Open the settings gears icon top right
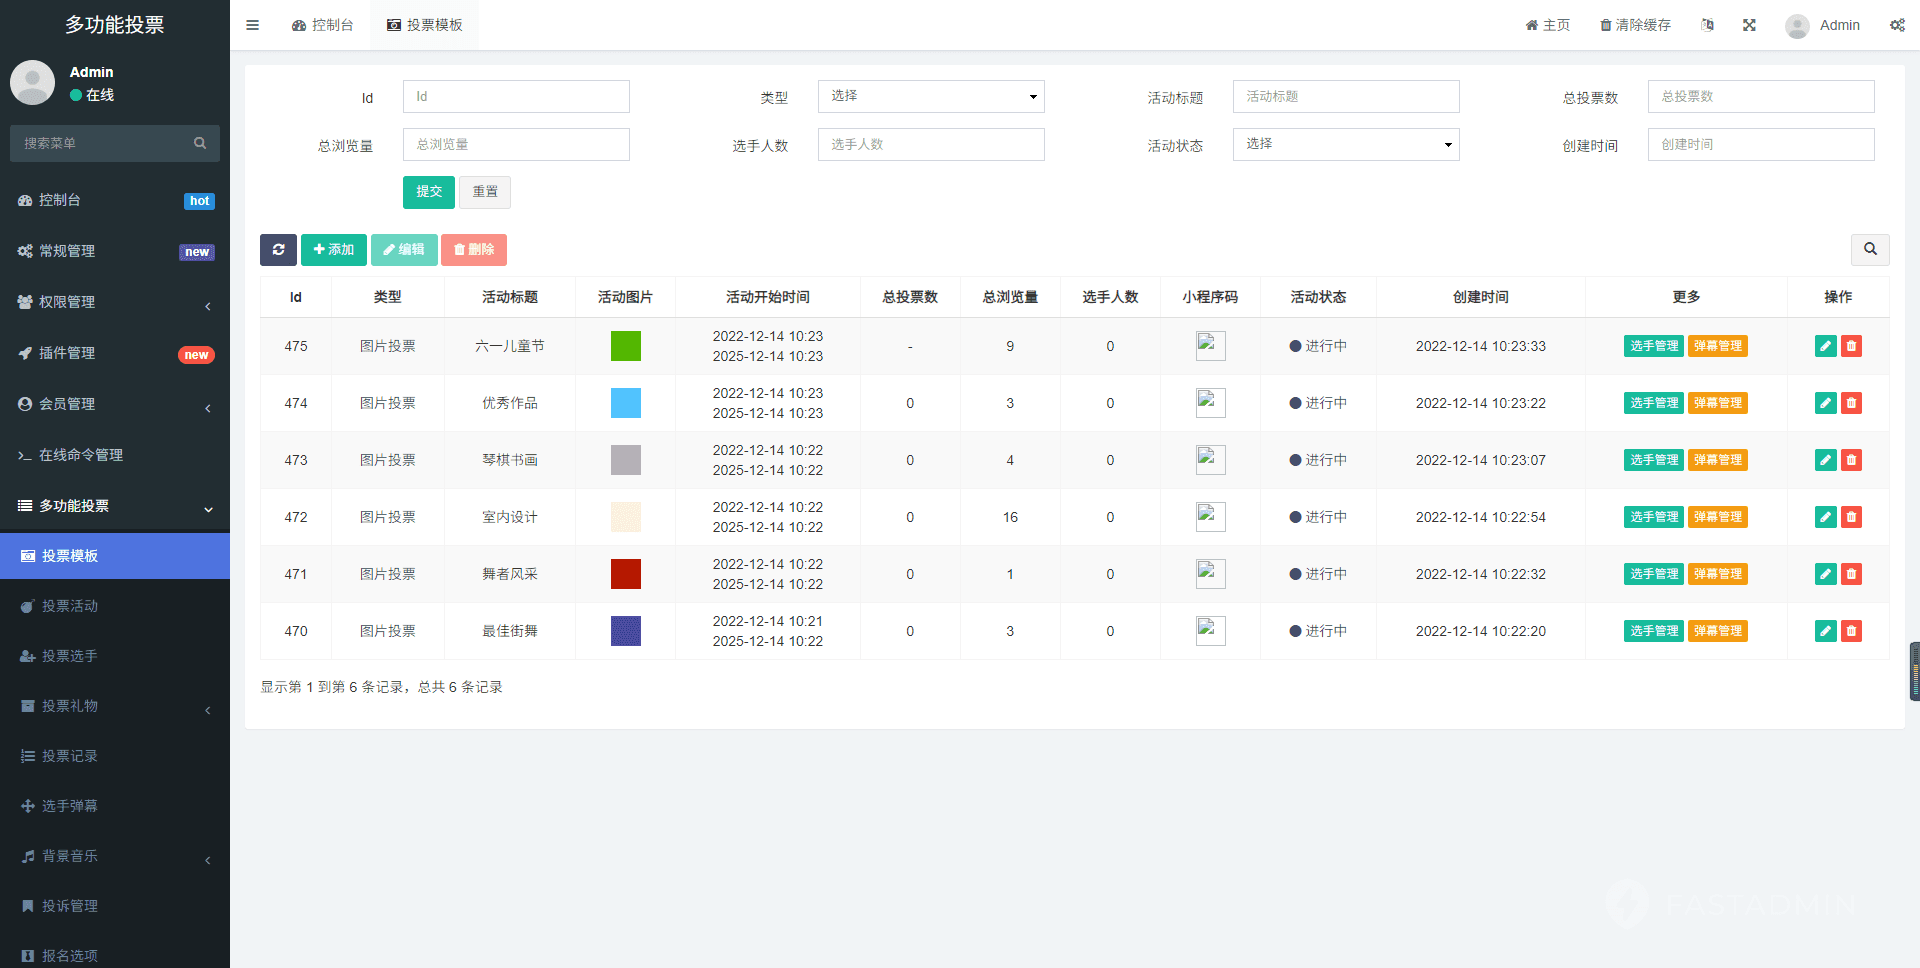Image resolution: width=1920 pixels, height=968 pixels. pos(1896,25)
